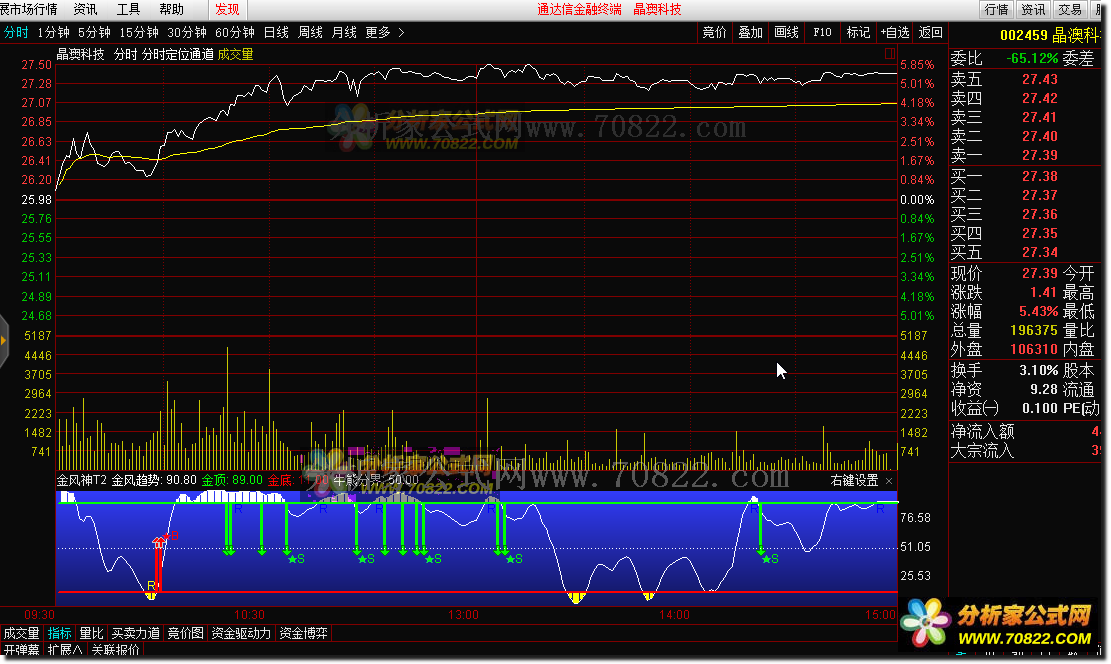The image size is (1111, 664).
Task: Open the 资讯 menu in the menu bar
Action: [86, 9]
